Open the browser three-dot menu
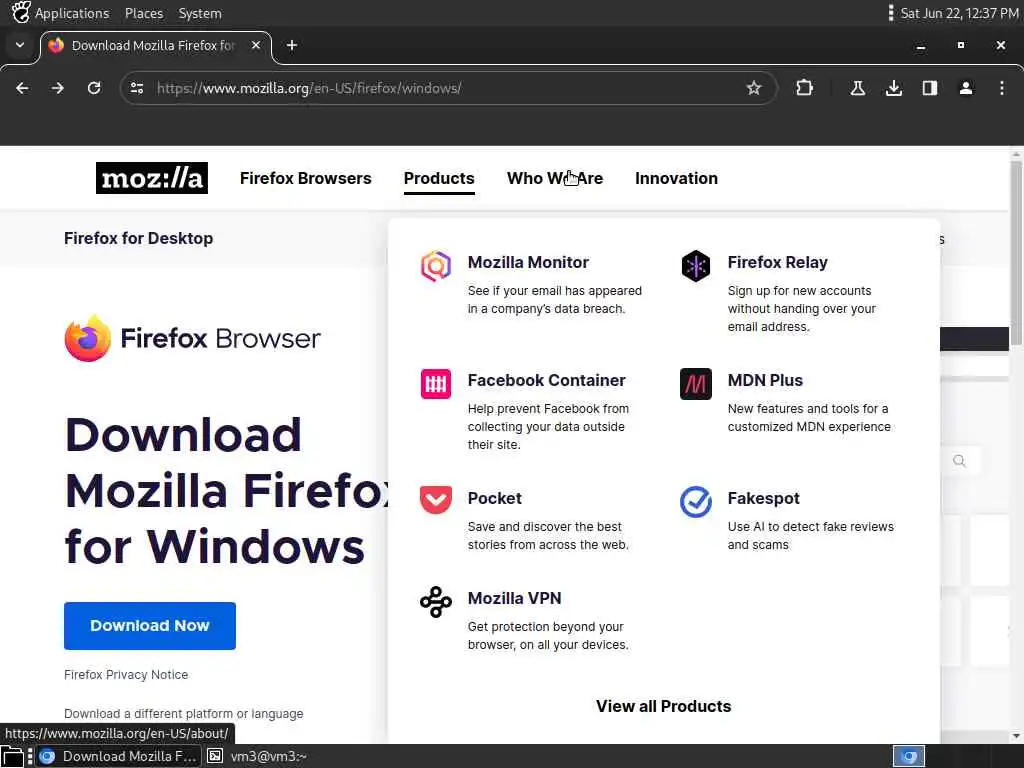Viewport: 1024px width, 768px height. click(1002, 88)
